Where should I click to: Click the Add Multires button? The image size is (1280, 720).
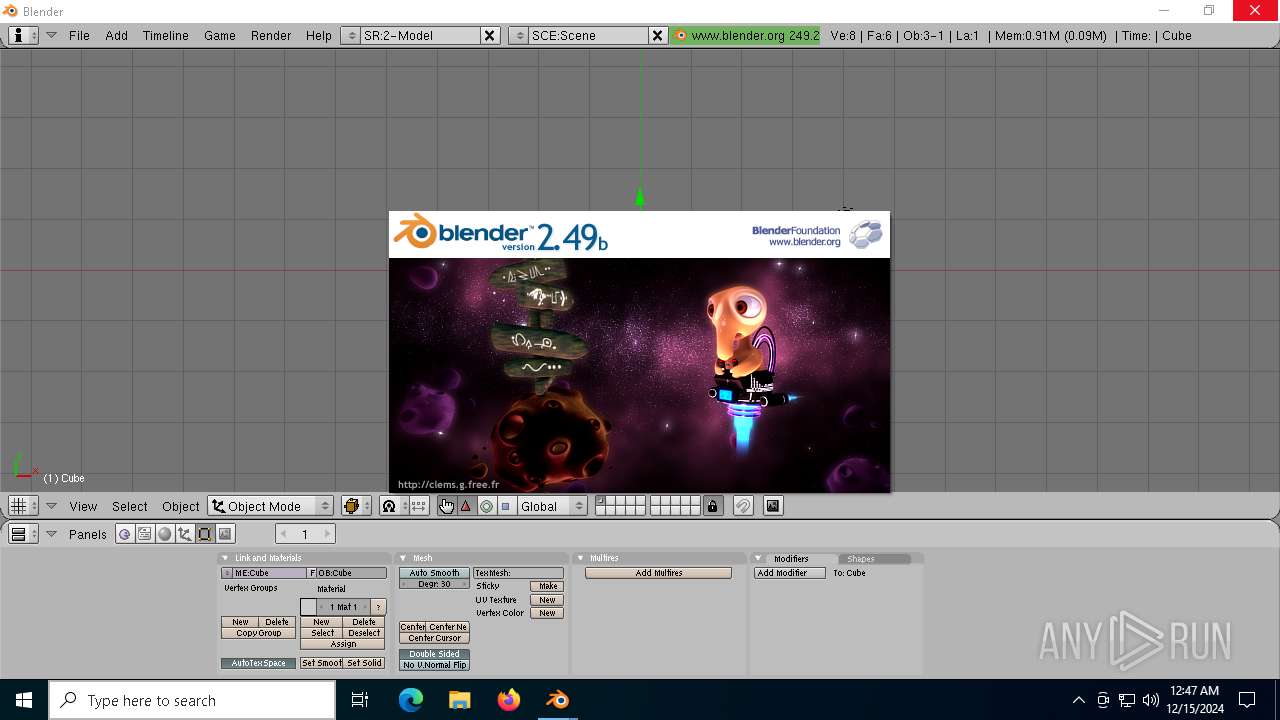(659, 573)
